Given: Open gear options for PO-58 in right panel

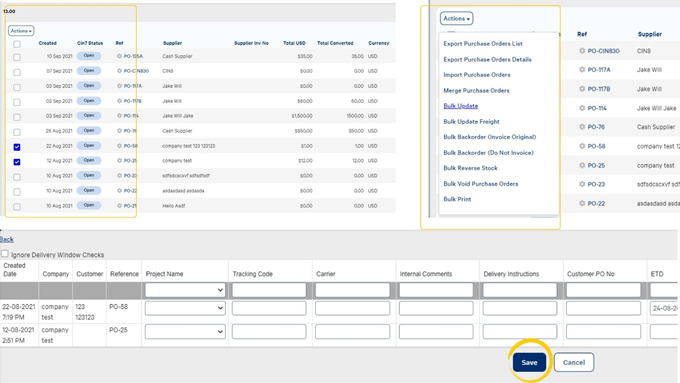Looking at the screenshot, I should coord(582,146).
